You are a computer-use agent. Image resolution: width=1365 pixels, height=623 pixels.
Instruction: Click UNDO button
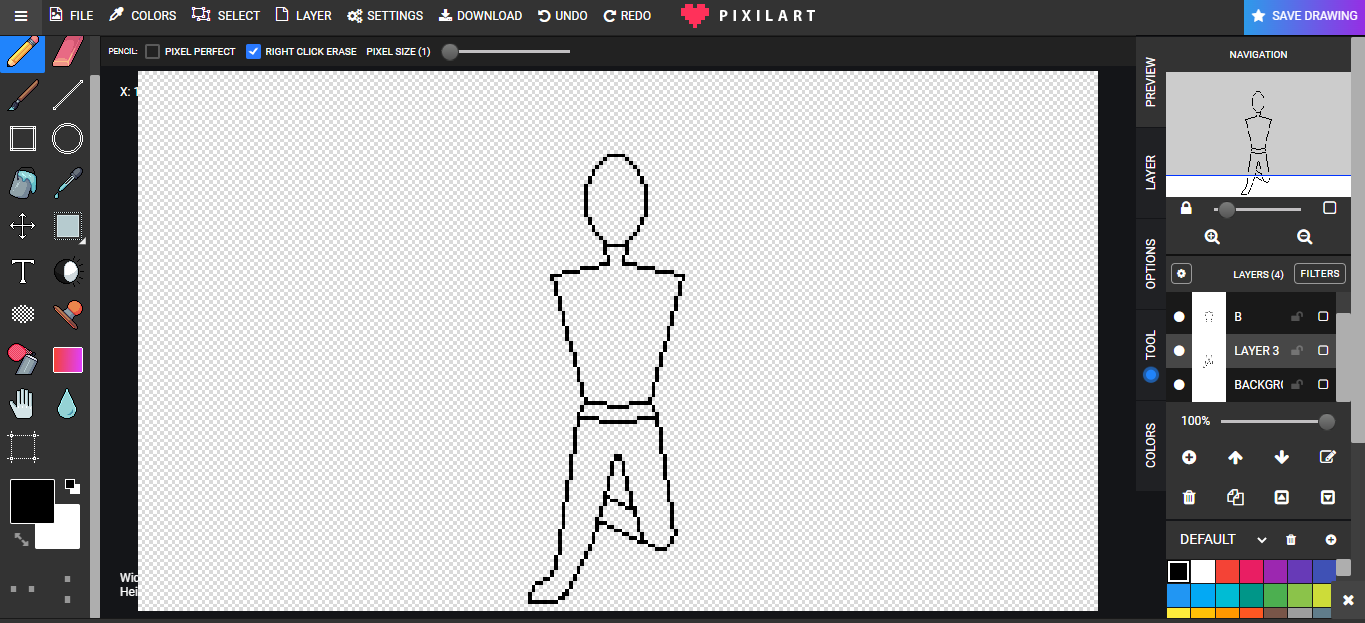pyautogui.click(x=563, y=16)
